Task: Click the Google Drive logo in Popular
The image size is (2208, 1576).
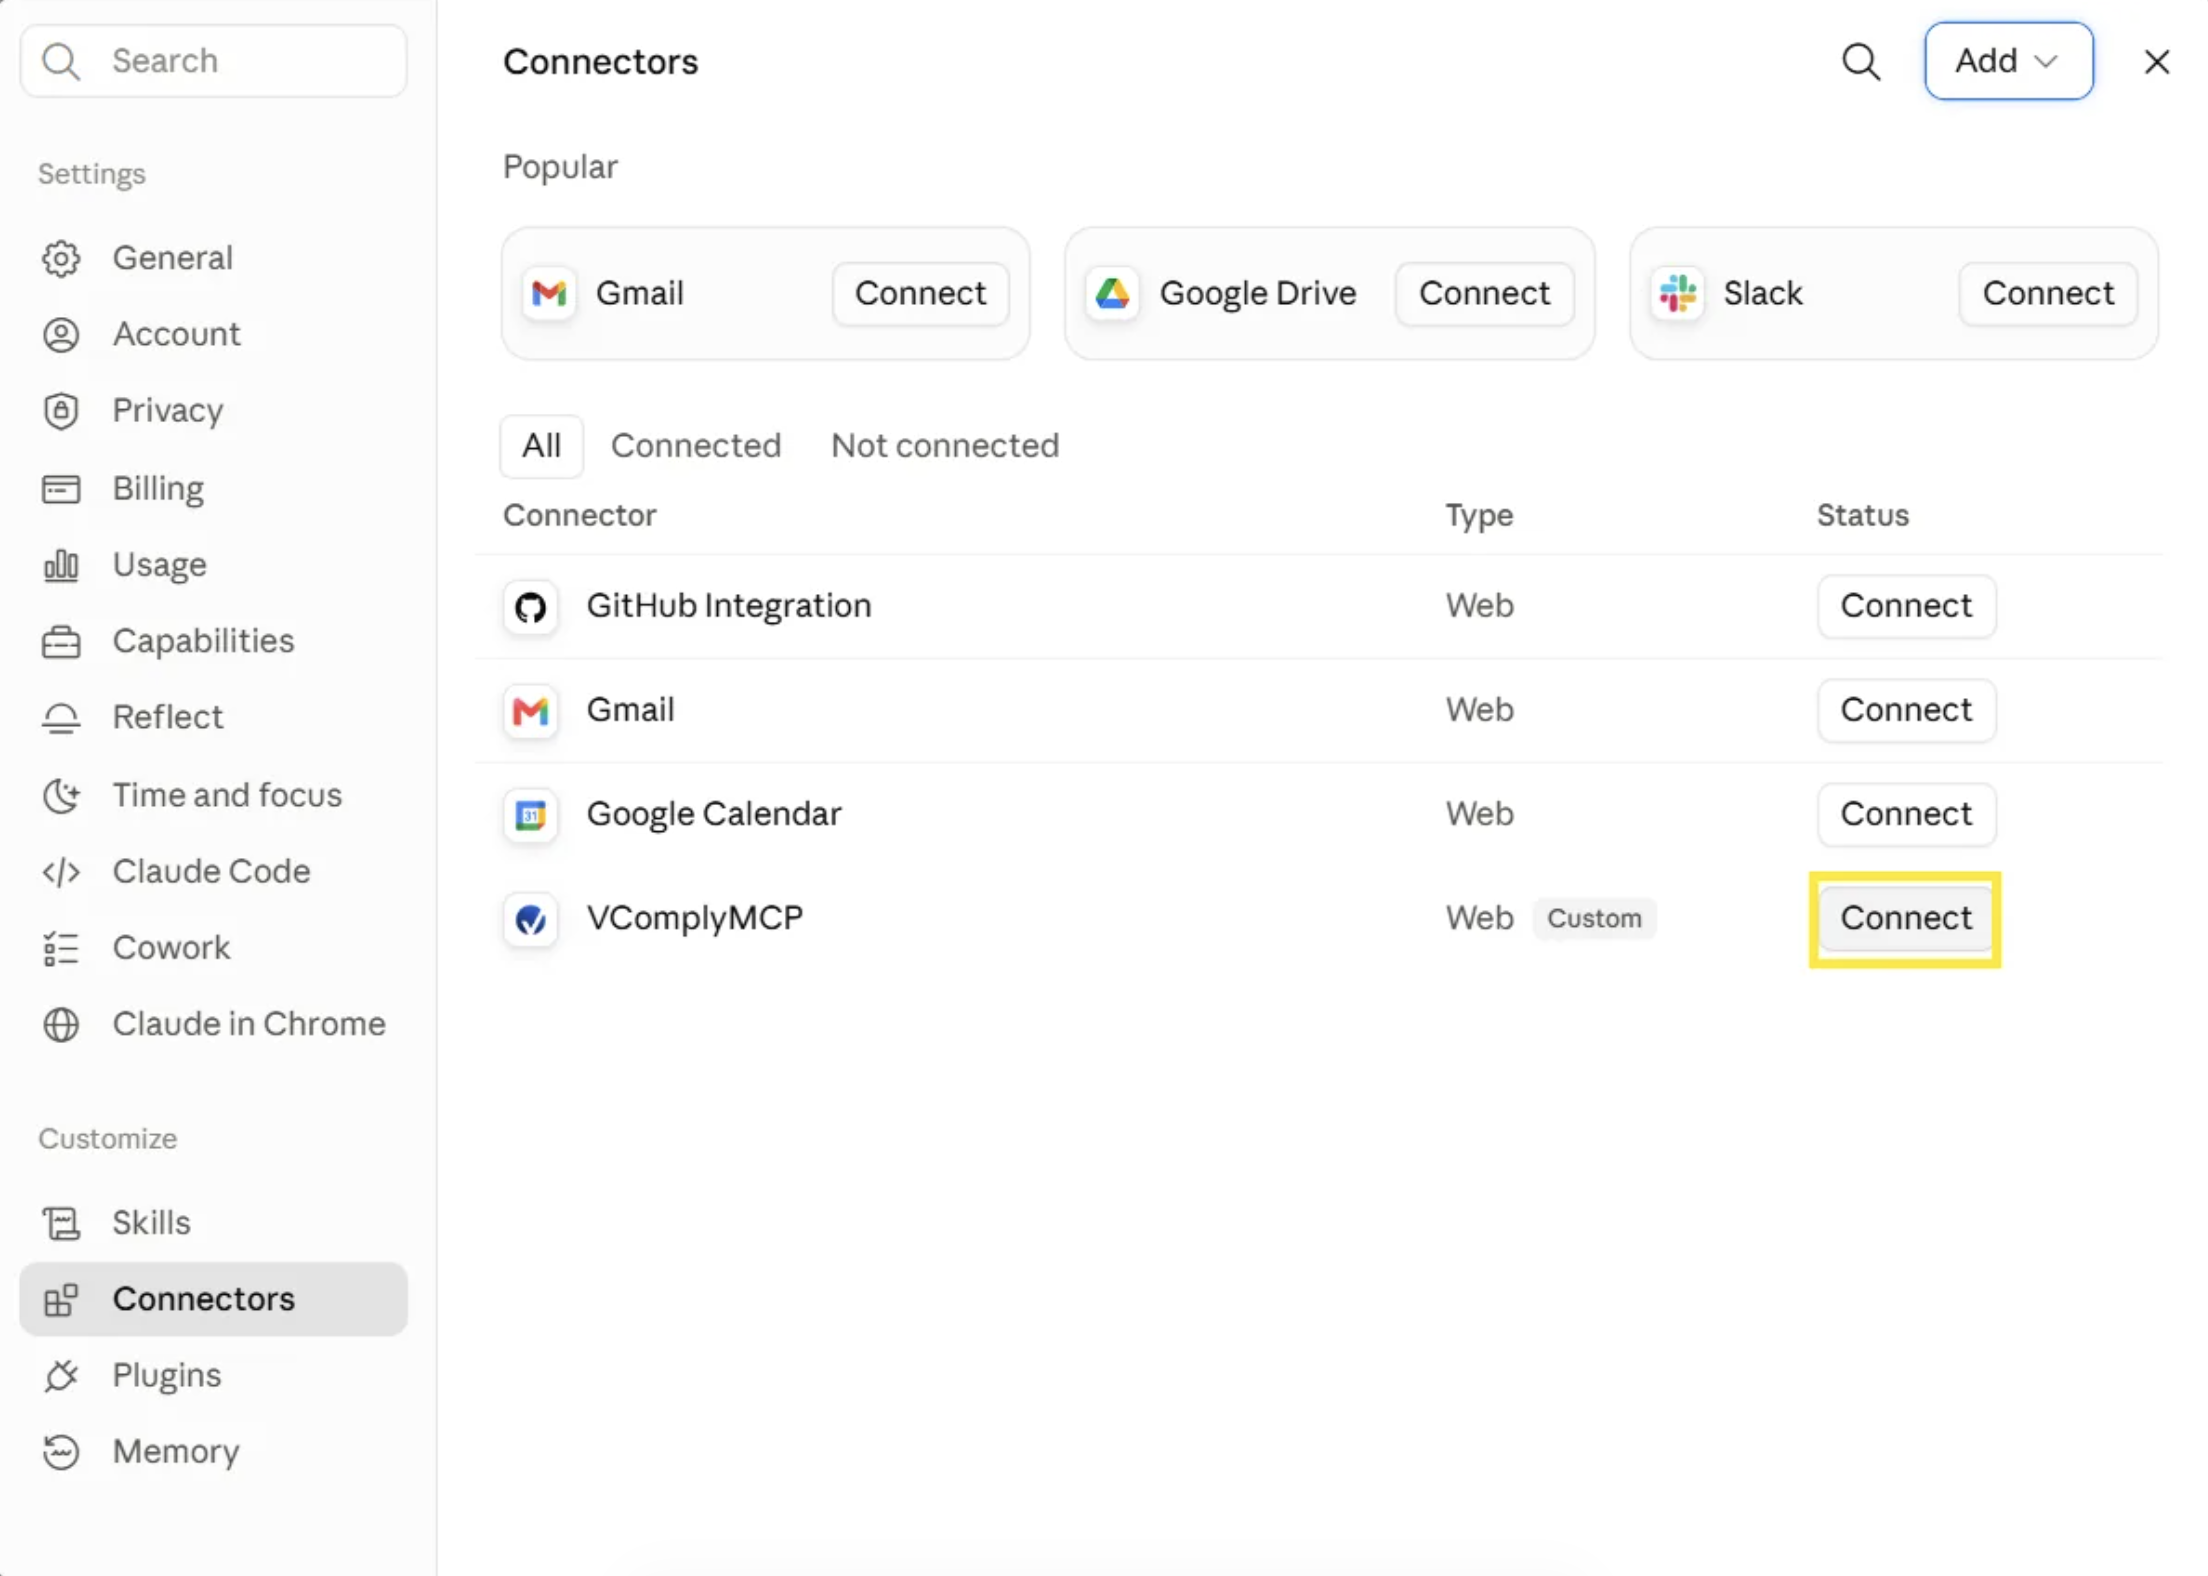Action: coord(1112,294)
